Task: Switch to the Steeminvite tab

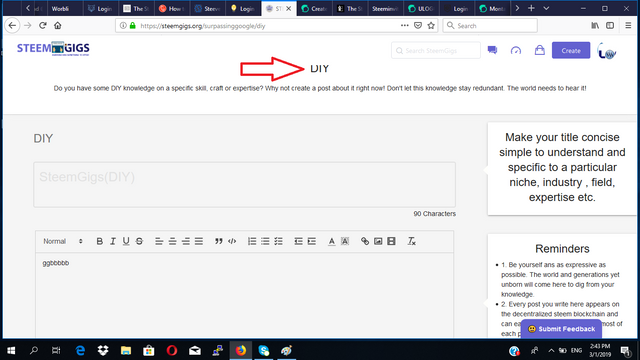Action: tap(386, 9)
